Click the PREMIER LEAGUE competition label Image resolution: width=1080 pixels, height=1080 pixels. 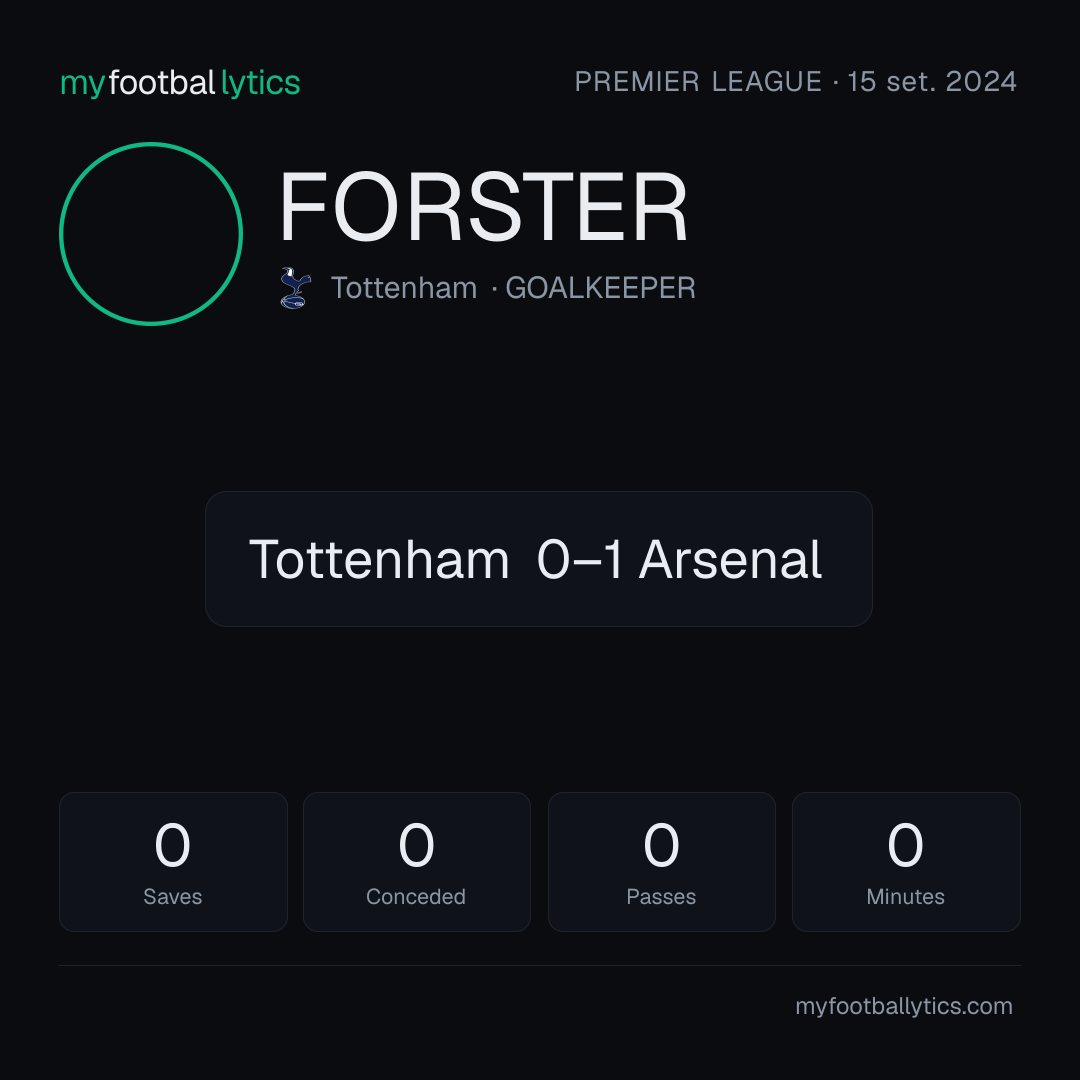[x=698, y=82]
